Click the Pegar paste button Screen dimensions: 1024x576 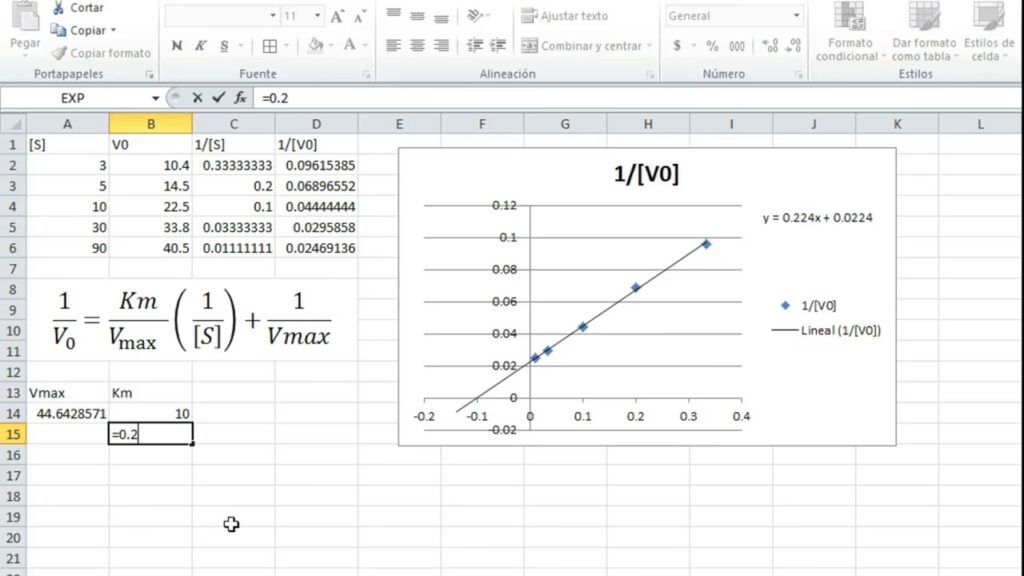(25, 30)
